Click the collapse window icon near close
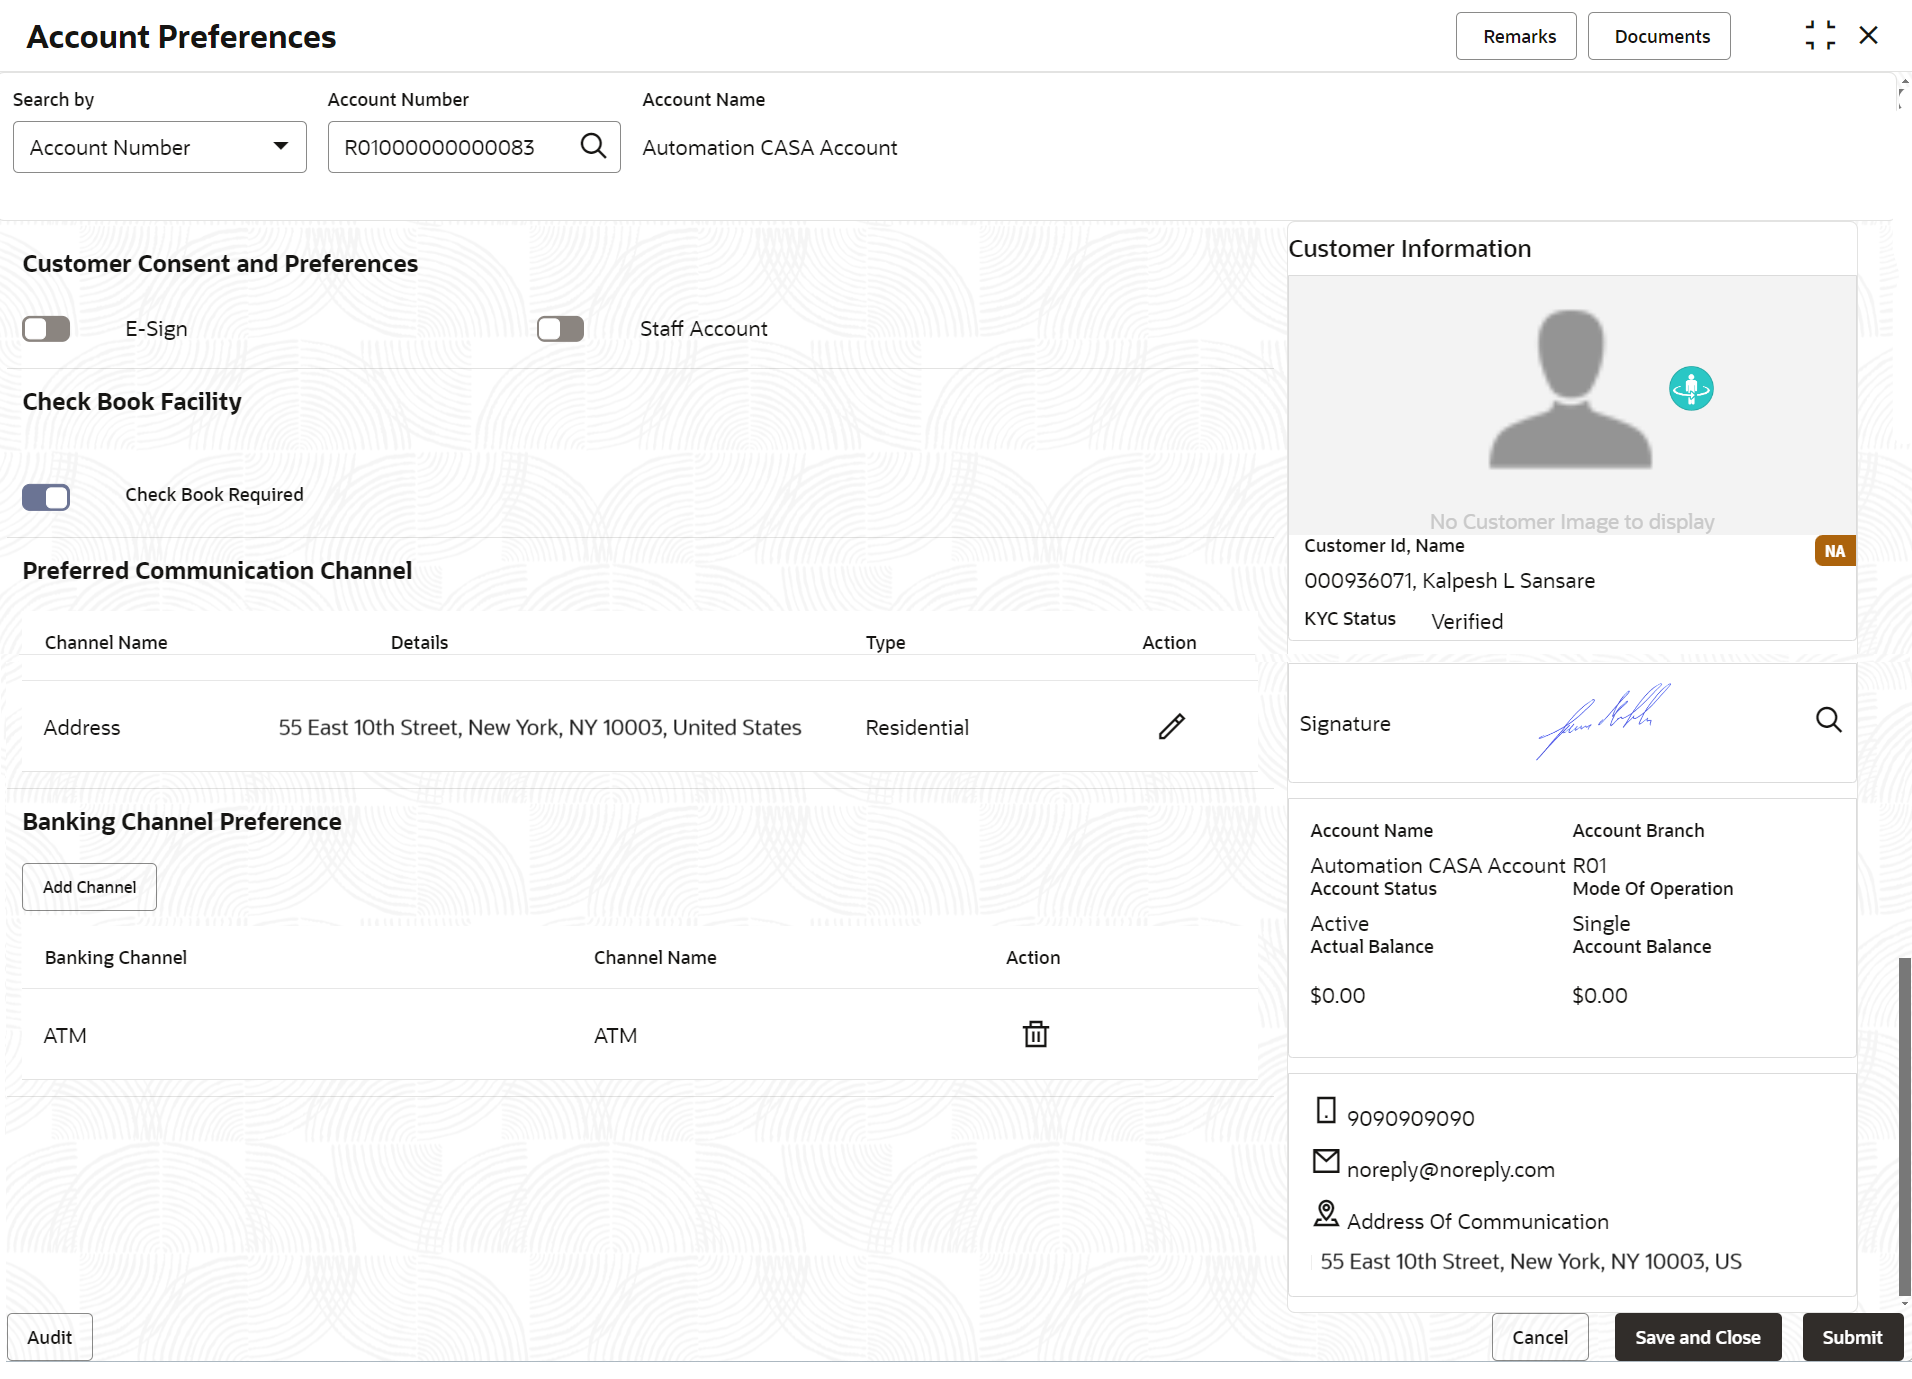This screenshot has height=1379, width=1912. (x=1820, y=36)
